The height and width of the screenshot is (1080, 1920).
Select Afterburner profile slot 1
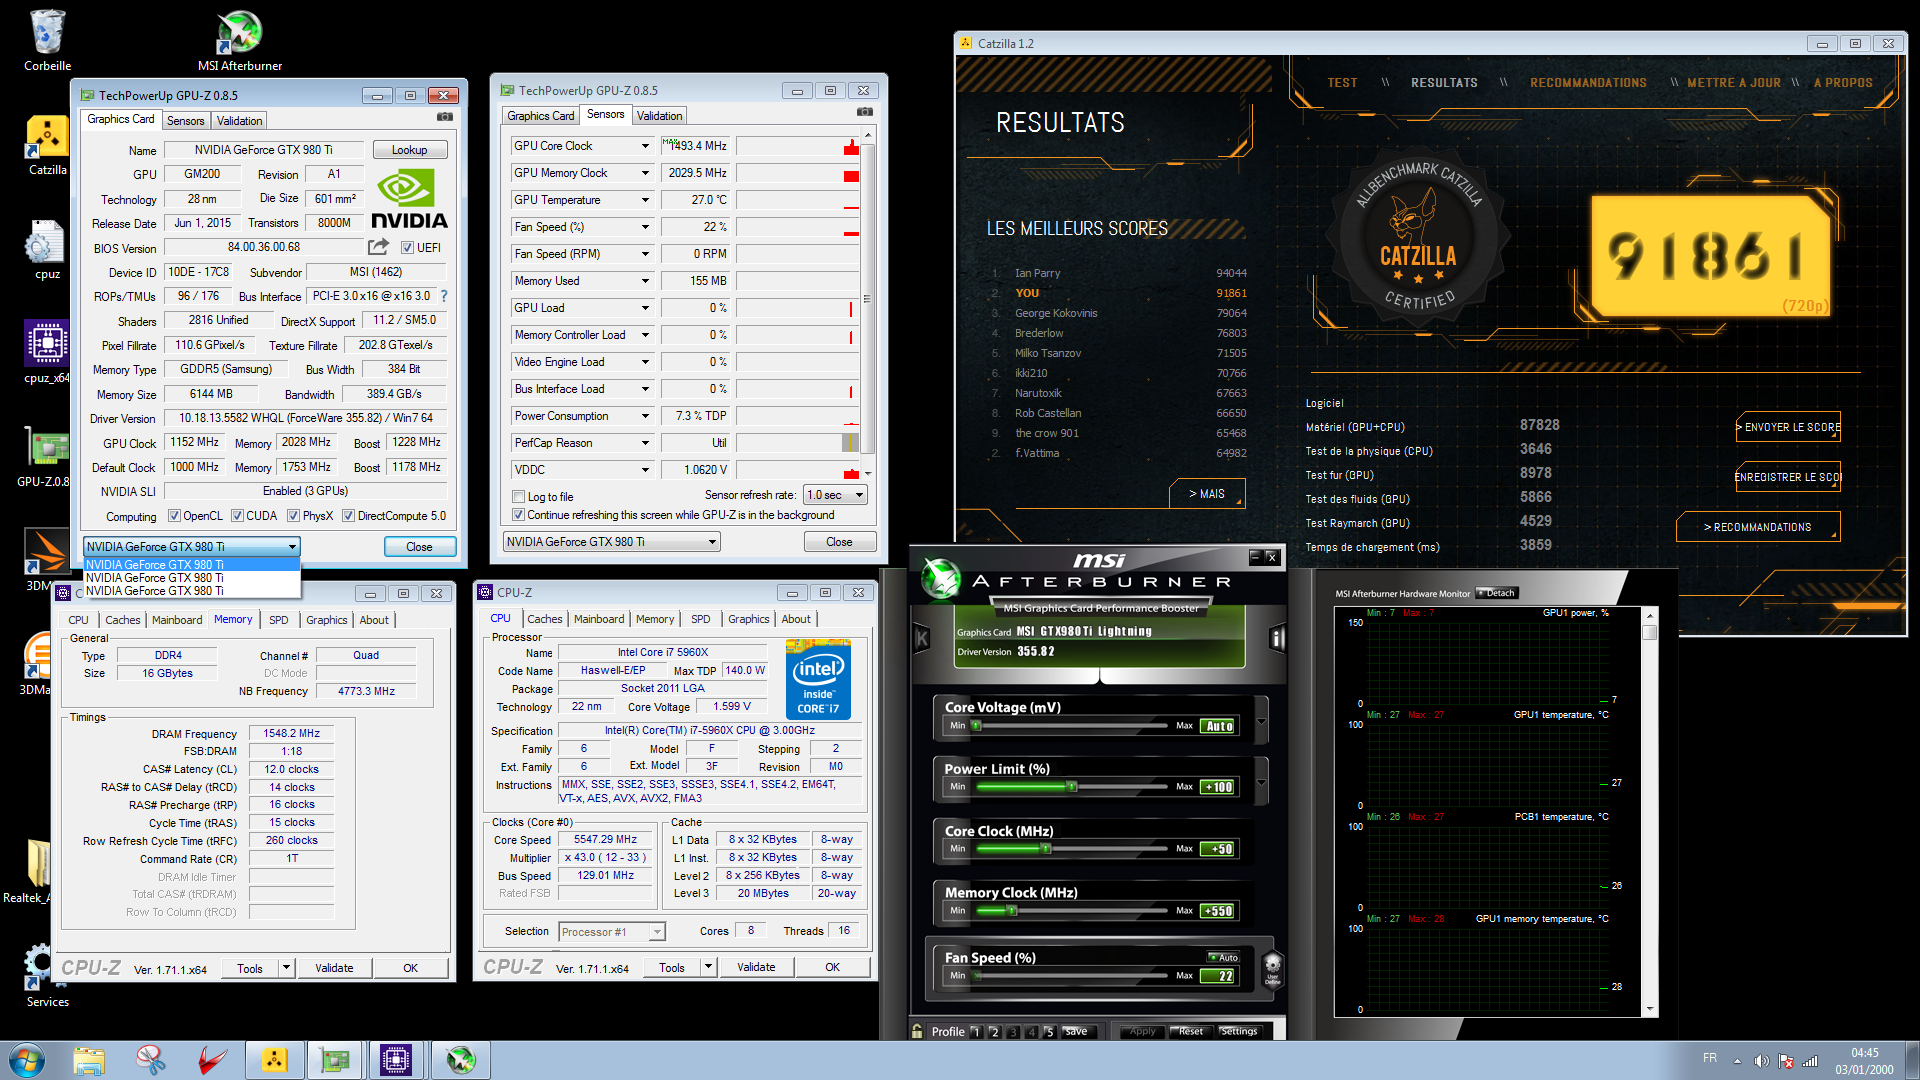pos(976,1032)
